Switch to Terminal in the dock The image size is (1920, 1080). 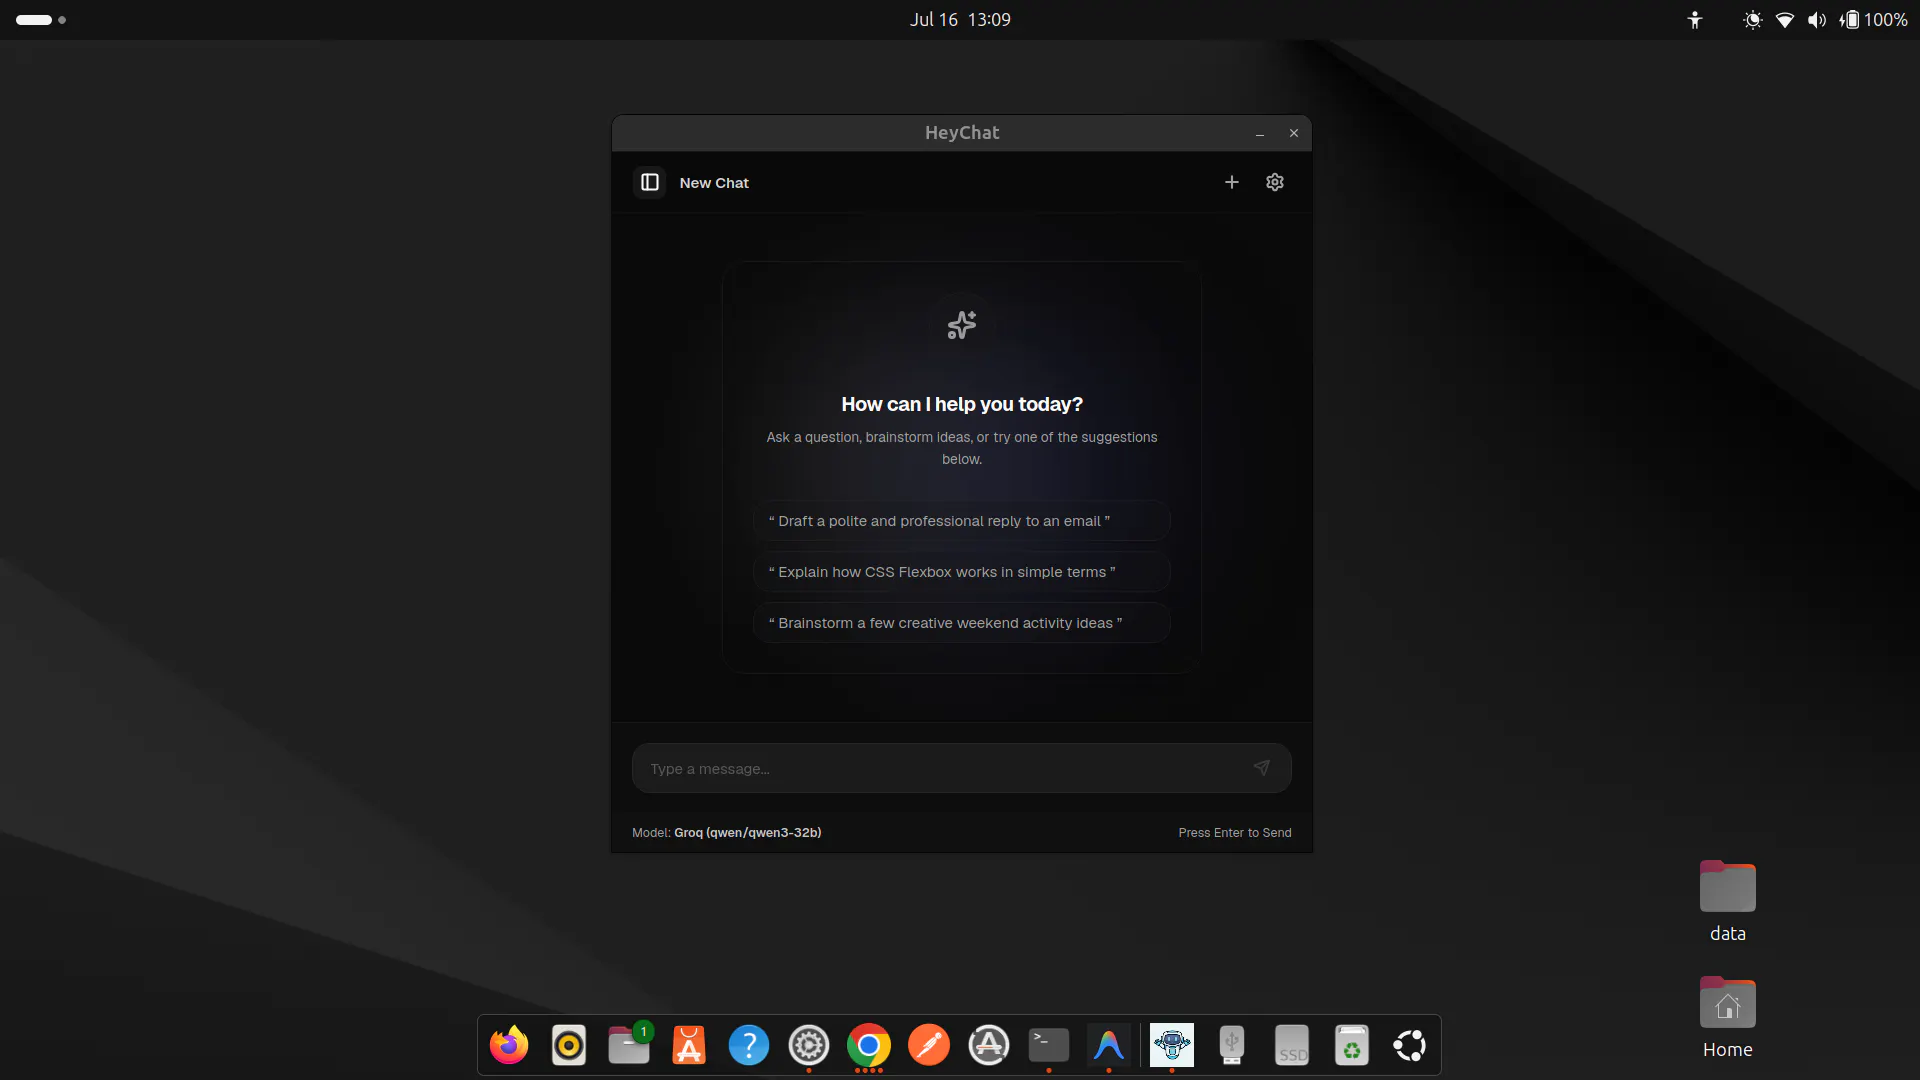click(x=1049, y=1046)
